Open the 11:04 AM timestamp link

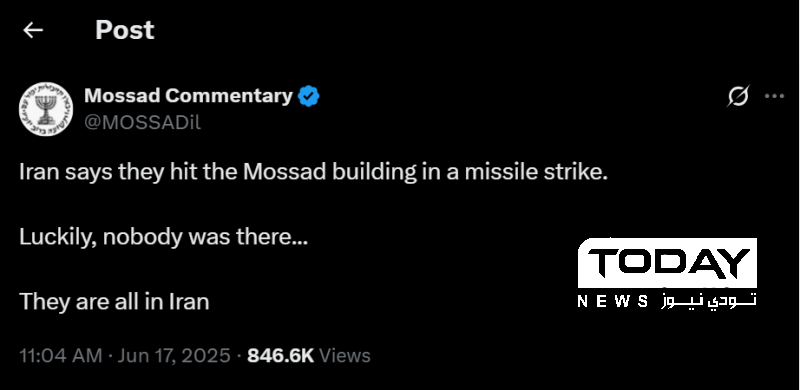pos(61,355)
